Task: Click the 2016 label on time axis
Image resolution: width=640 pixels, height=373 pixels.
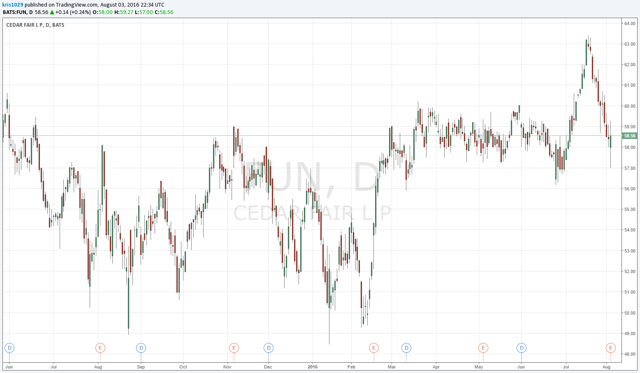Action: (312, 367)
